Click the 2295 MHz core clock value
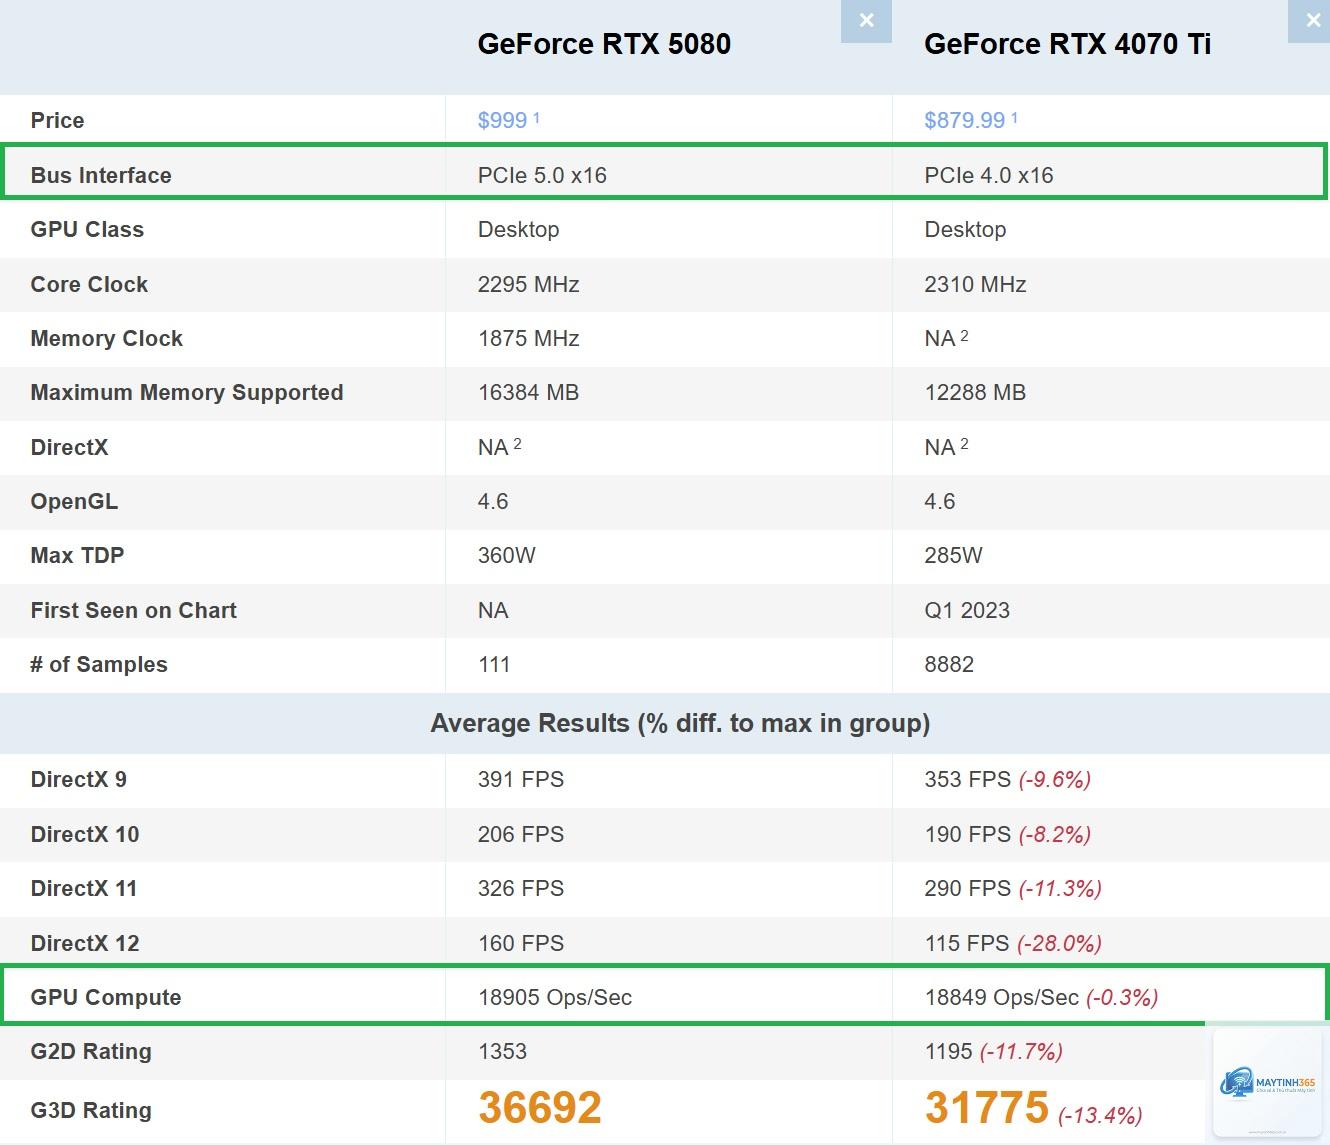1330x1145 pixels. 528,284
